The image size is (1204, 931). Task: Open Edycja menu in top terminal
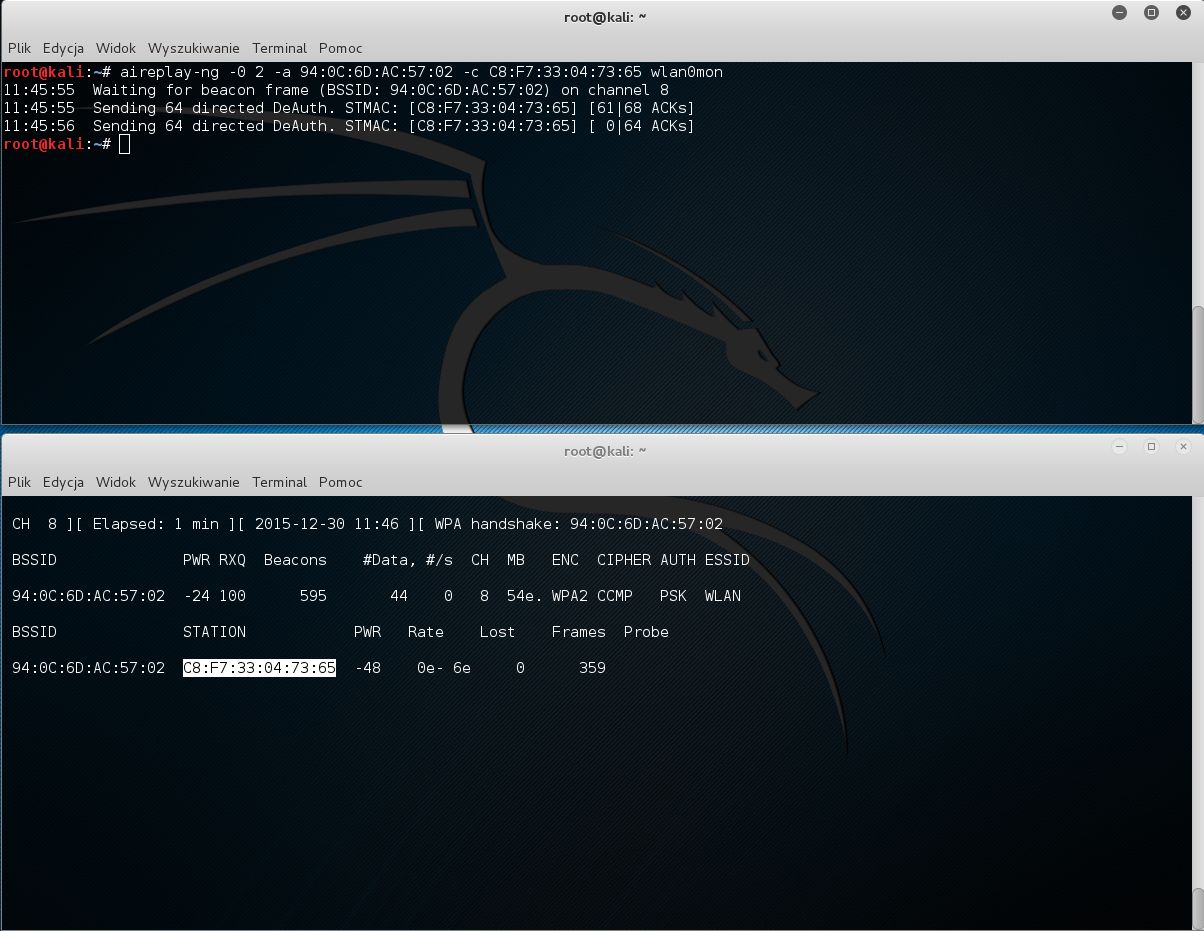click(63, 48)
